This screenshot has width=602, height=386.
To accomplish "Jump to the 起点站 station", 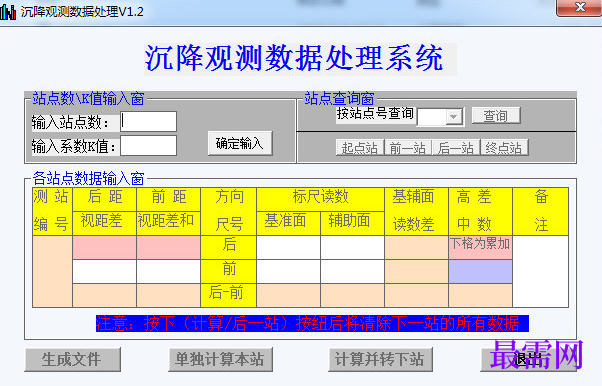I will point(360,148).
